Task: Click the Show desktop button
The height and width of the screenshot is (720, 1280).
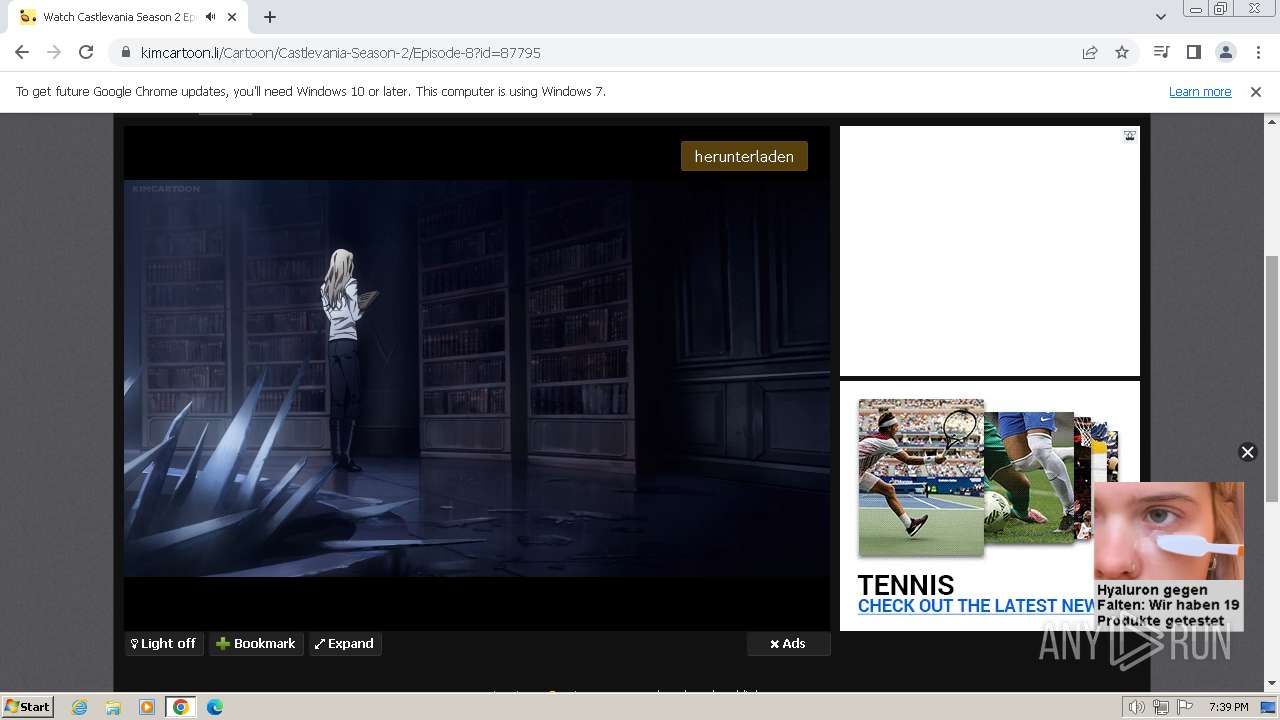Action: point(1270,707)
